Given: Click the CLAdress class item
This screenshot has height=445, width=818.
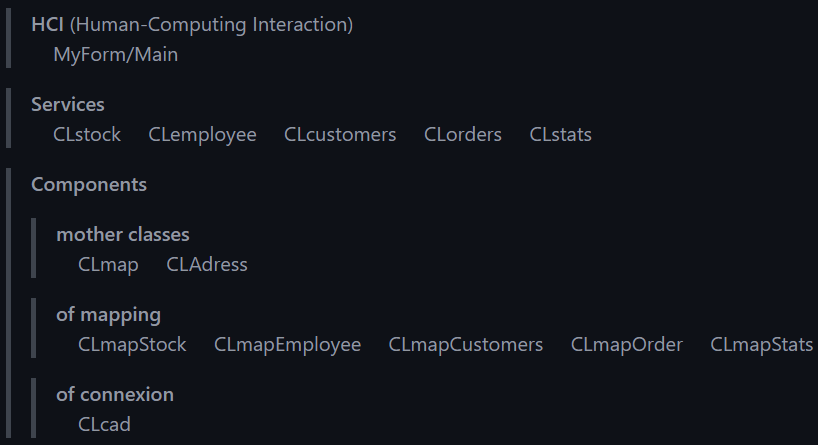Looking at the screenshot, I should 206,264.
